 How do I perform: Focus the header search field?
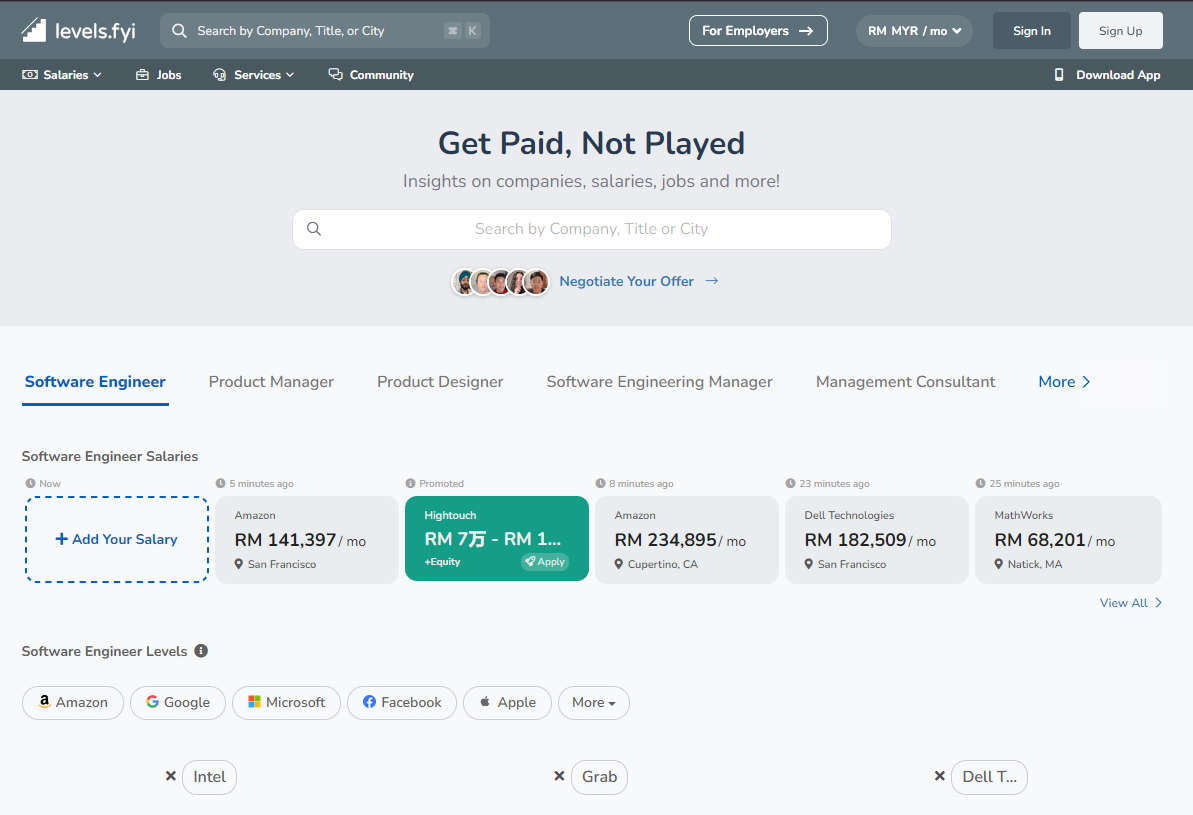(325, 30)
